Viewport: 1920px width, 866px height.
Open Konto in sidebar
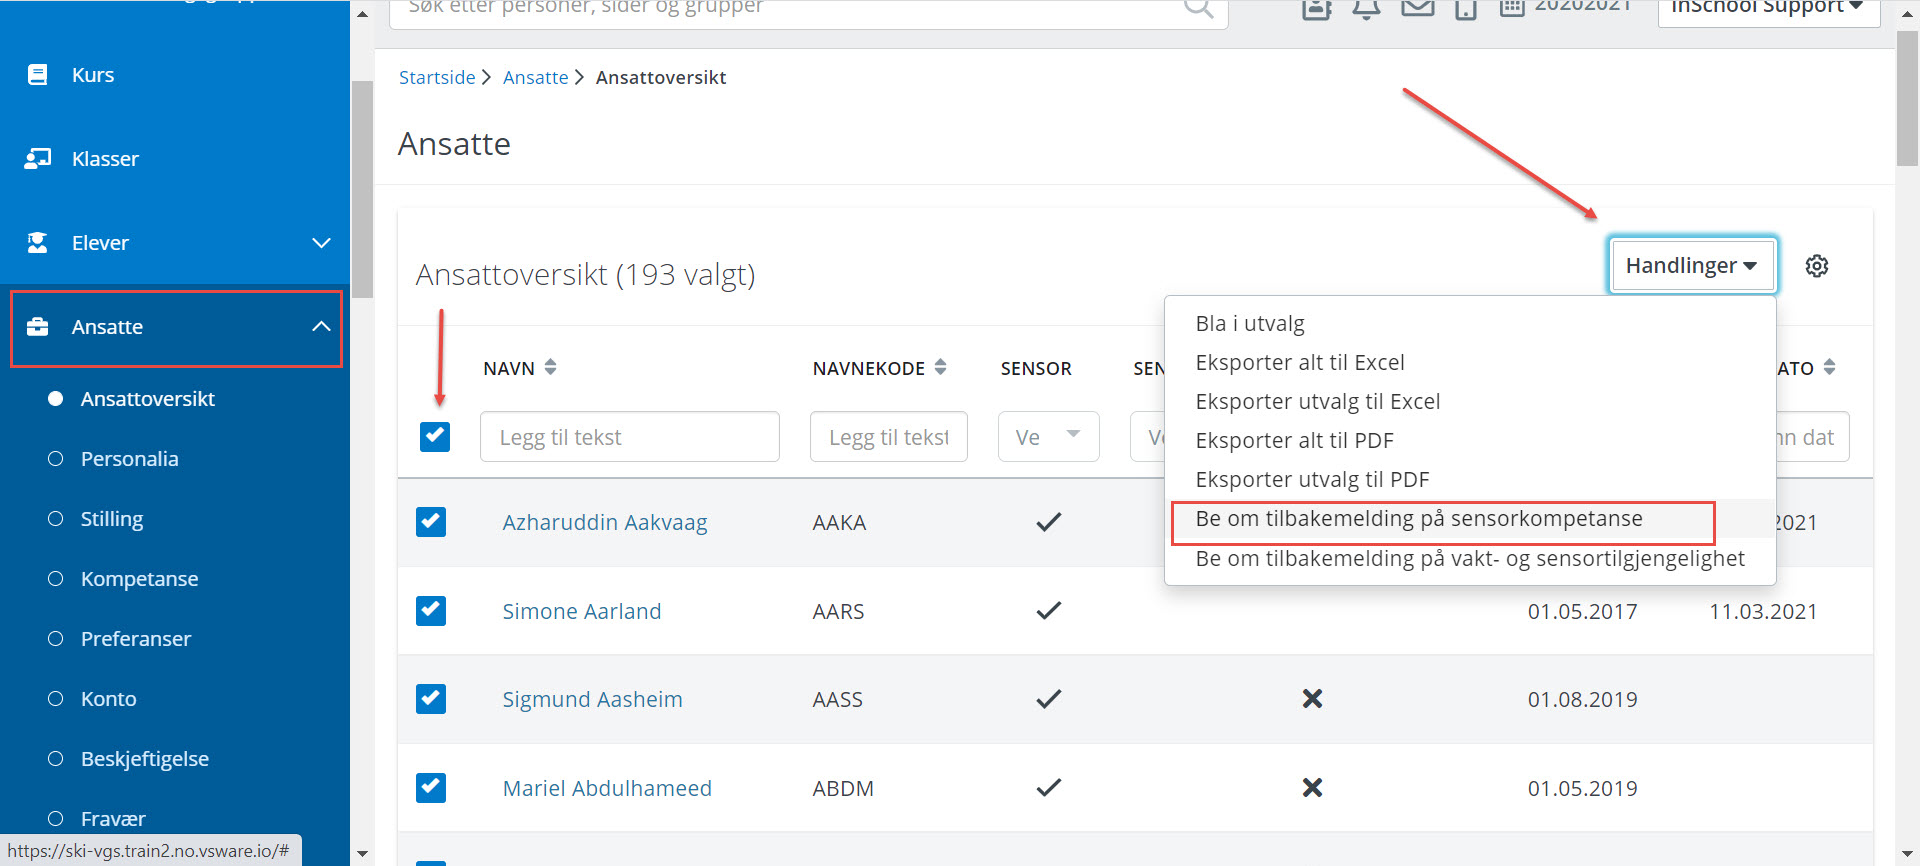109,698
